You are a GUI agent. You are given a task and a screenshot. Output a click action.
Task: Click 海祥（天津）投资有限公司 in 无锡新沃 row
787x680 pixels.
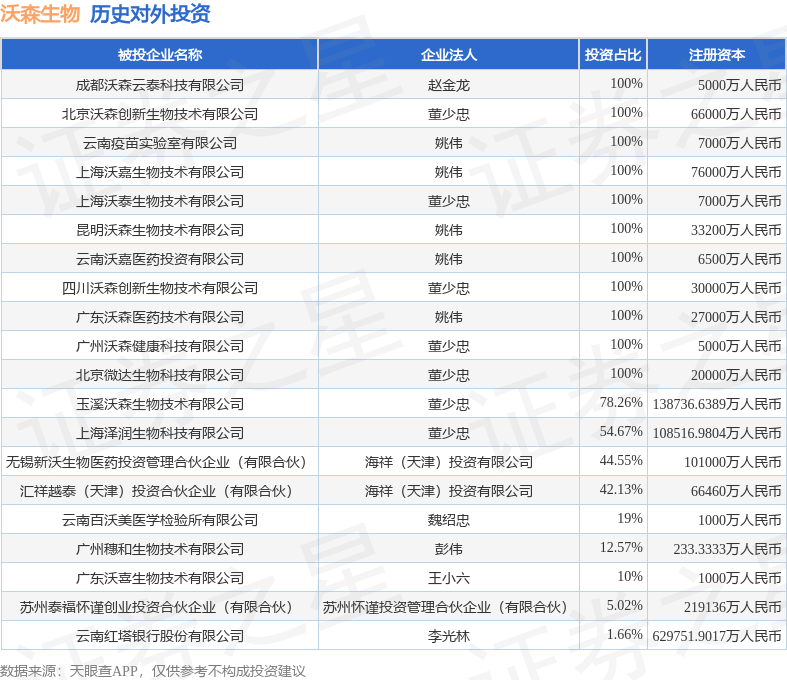(x=449, y=462)
